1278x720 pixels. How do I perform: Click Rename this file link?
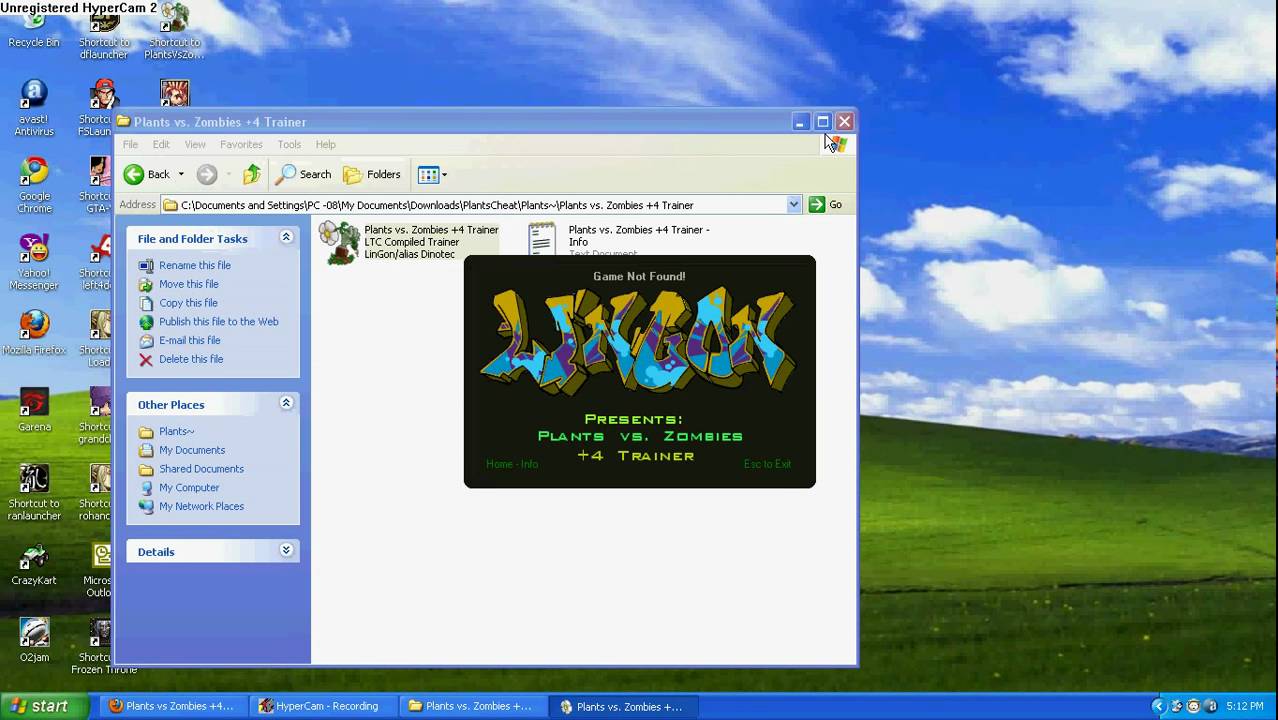pos(195,265)
